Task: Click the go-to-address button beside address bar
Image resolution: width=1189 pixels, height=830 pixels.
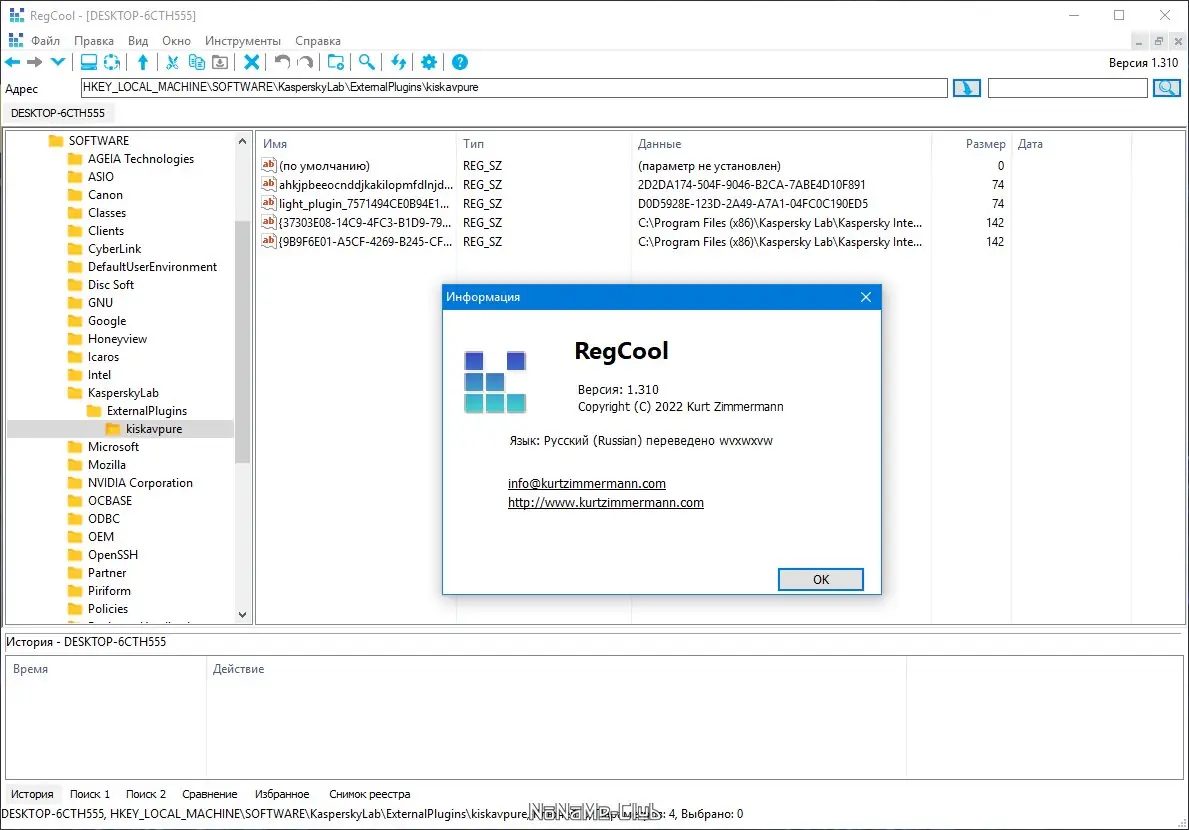Action: click(x=966, y=88)
